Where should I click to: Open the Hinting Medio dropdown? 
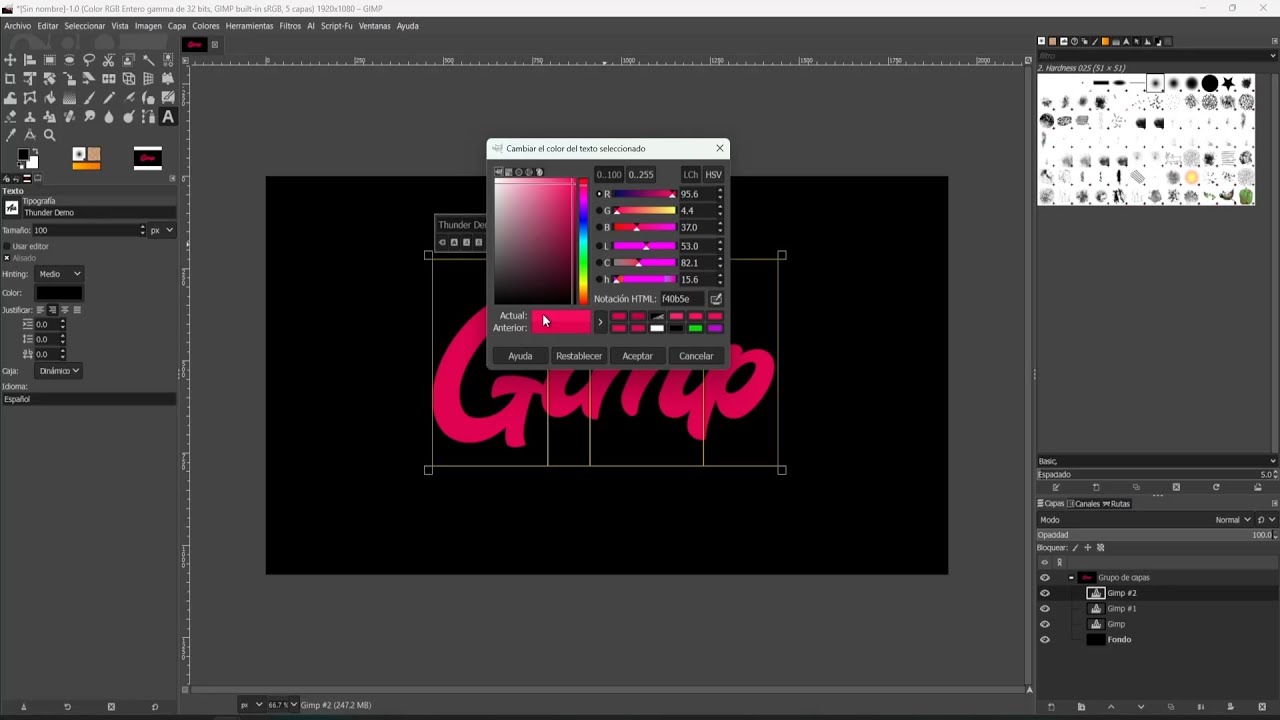point(60,274)
